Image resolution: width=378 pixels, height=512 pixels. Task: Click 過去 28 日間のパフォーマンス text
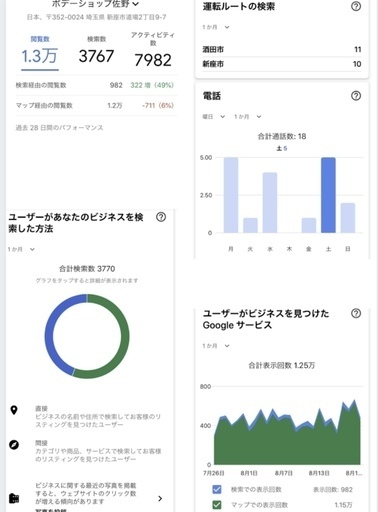point(59,128)
